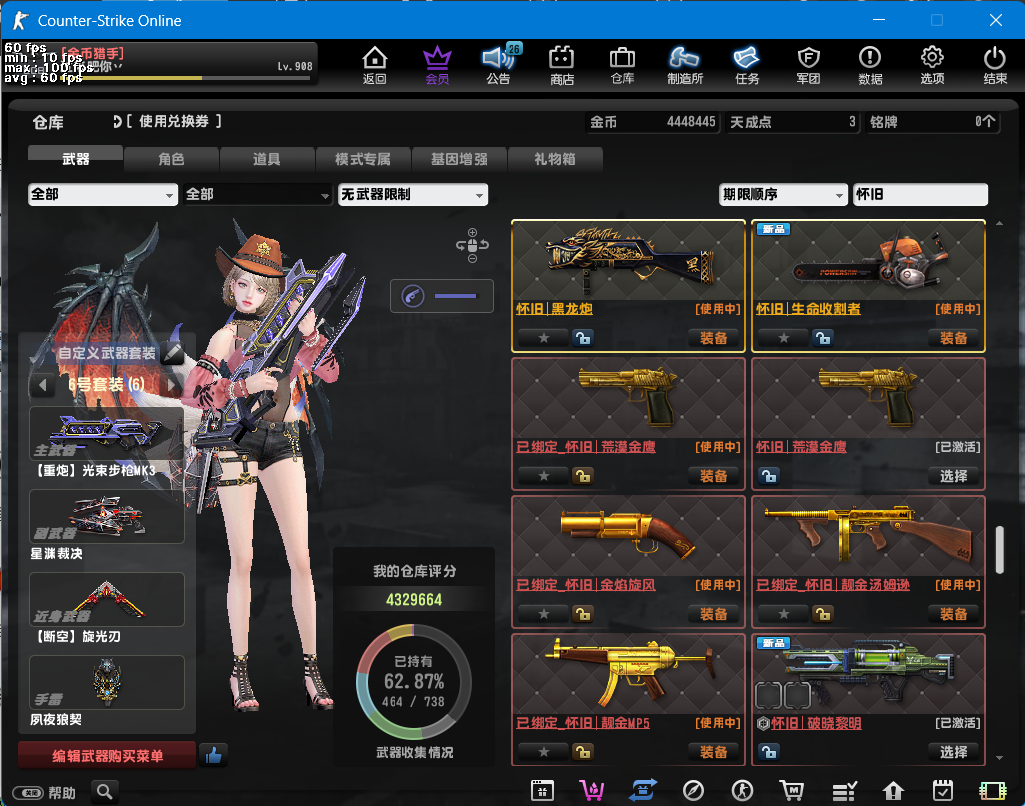The width and height of the screenshot is (1025, 806).
Task: Toggle the lock on 怀旧|生命收割者
Action: point(822,338)
